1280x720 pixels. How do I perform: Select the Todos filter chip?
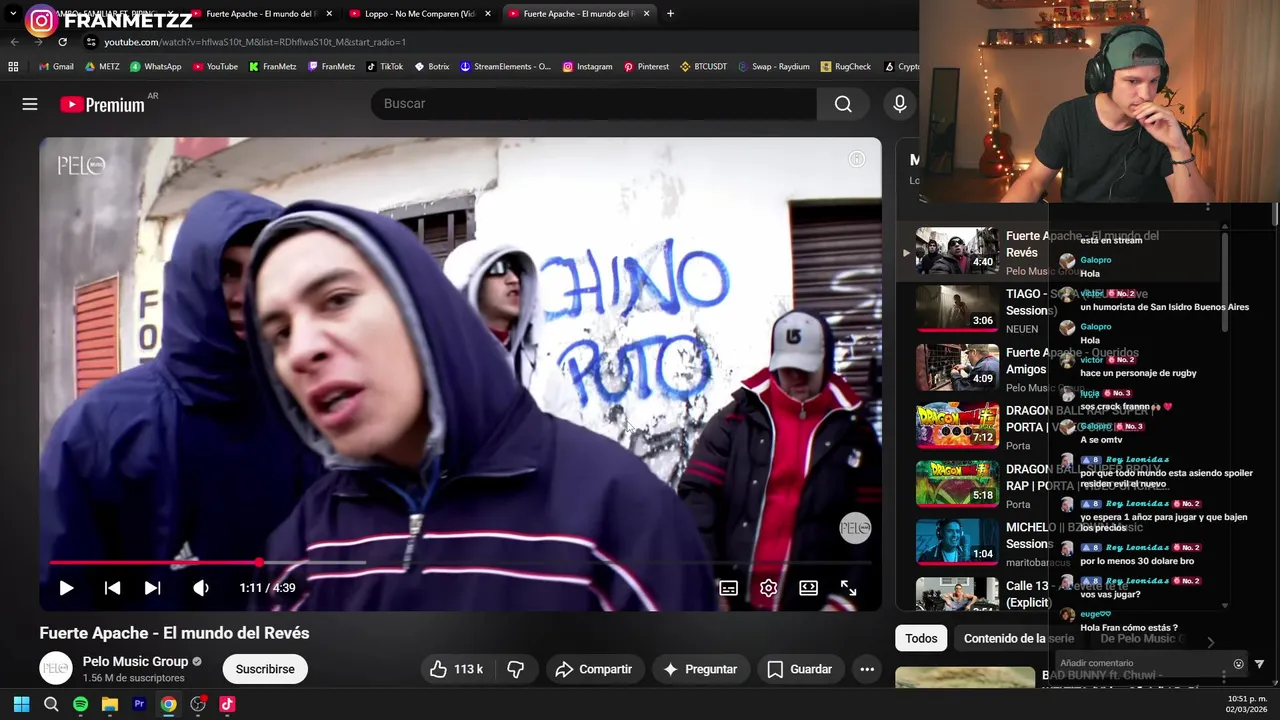point(921,638)
